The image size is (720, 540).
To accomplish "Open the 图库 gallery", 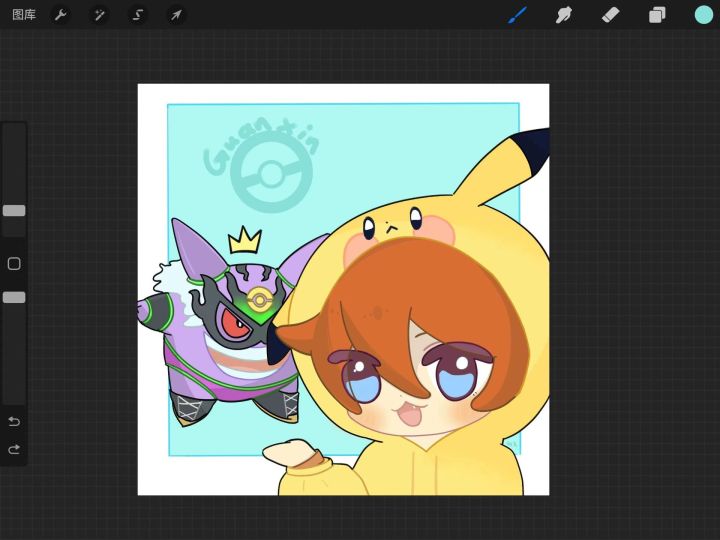I will pyautogui.click(x=24, y=15).
